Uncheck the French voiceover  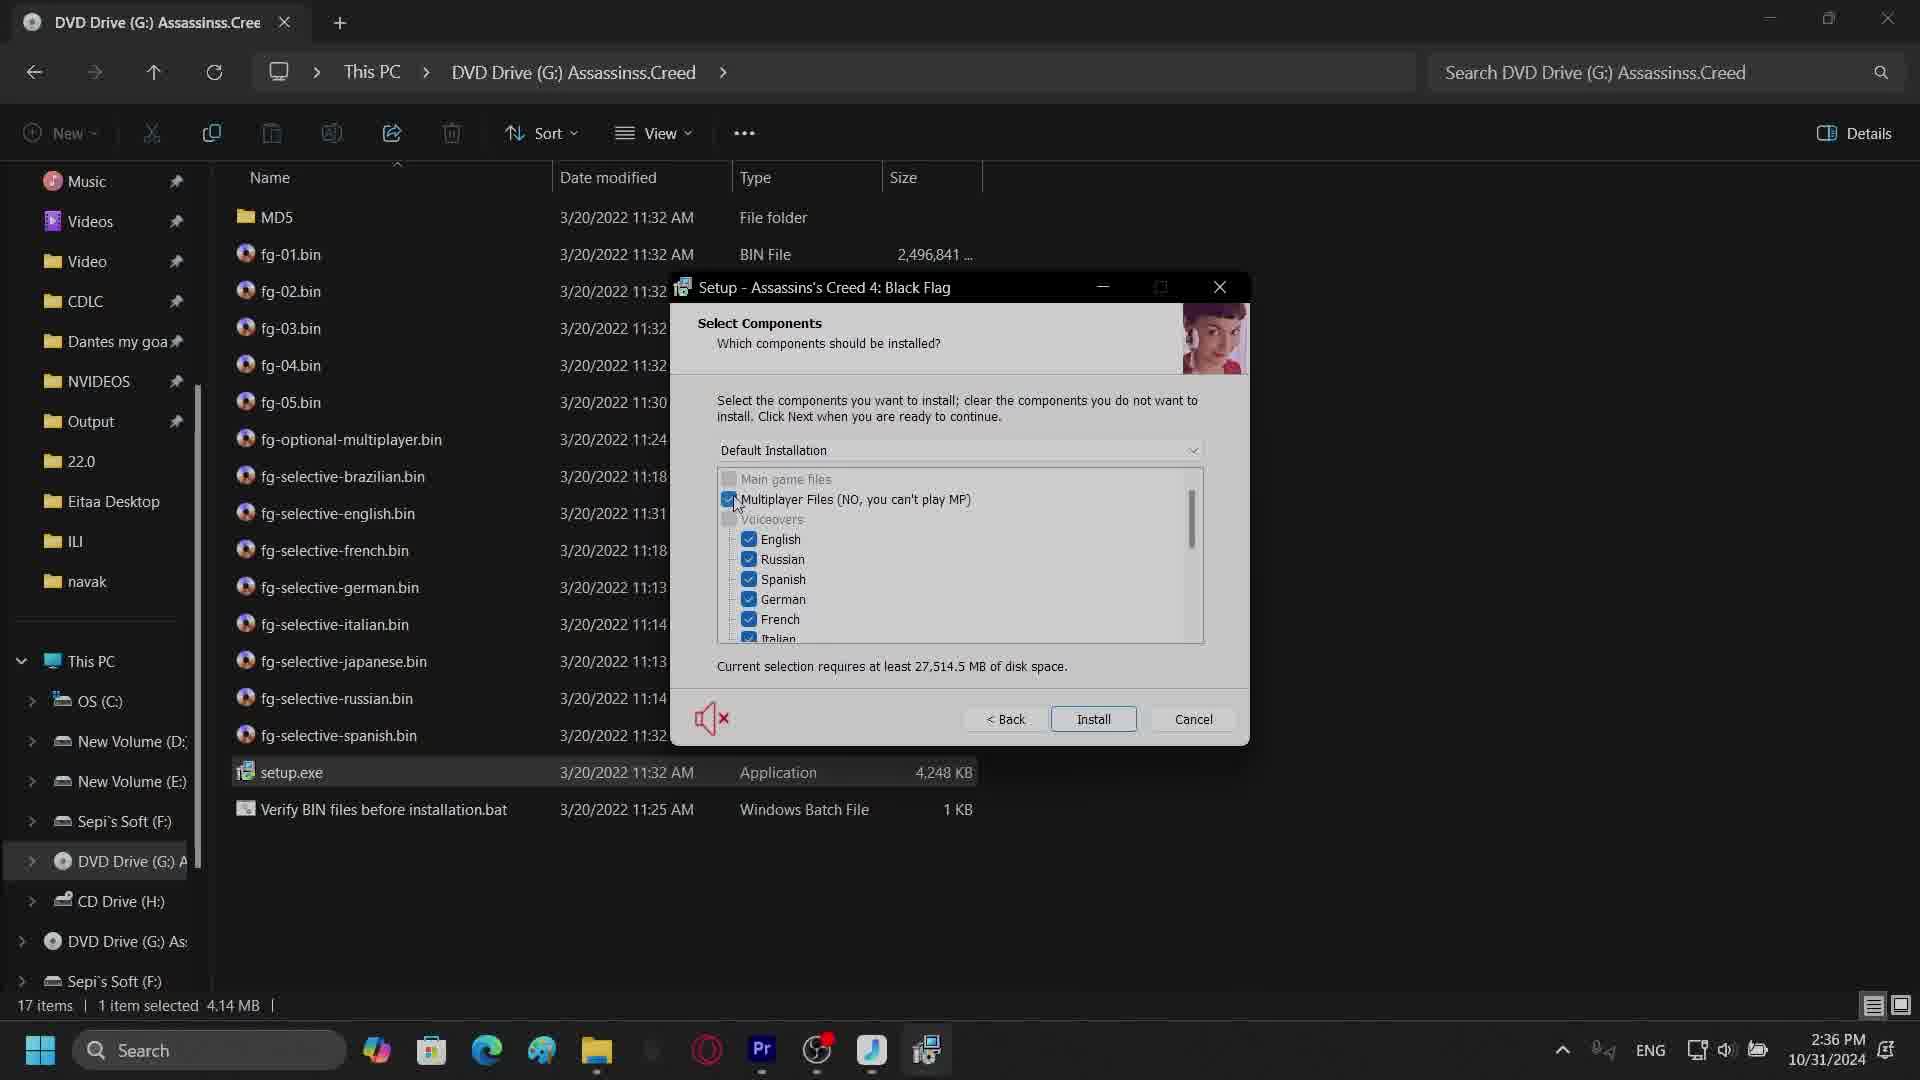coord(749,619)
